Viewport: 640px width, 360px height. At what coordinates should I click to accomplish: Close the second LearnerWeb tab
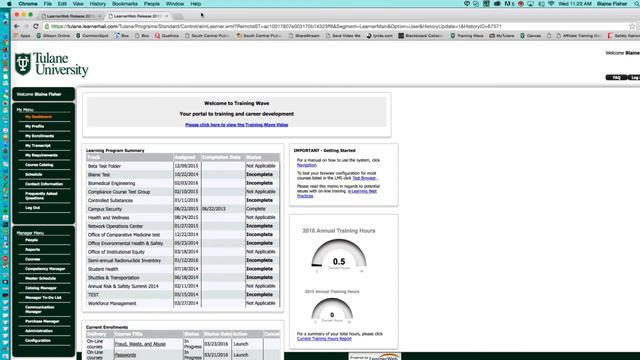point(167,16)
